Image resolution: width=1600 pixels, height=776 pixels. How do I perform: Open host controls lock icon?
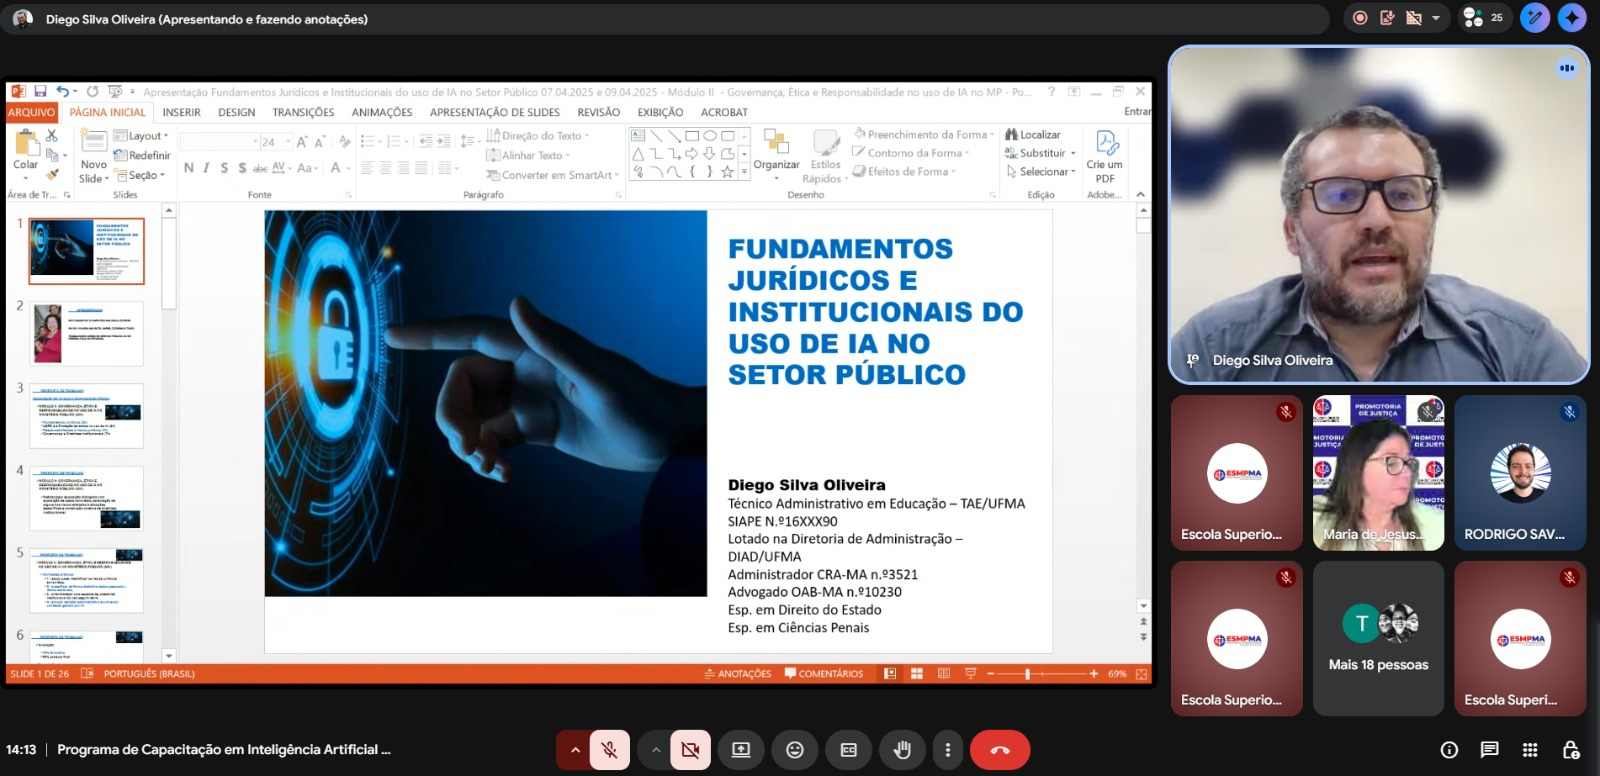(1570, 750)
